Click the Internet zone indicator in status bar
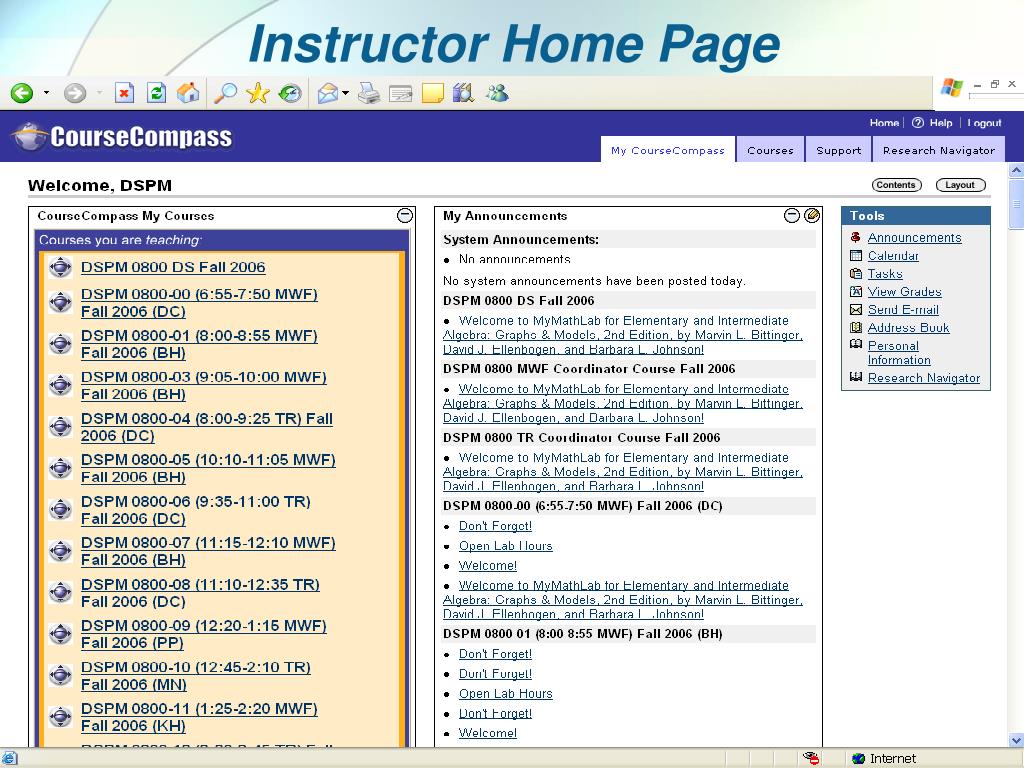Image resolution: width=1024 pixels, height=768 pixels. point(884,758)
